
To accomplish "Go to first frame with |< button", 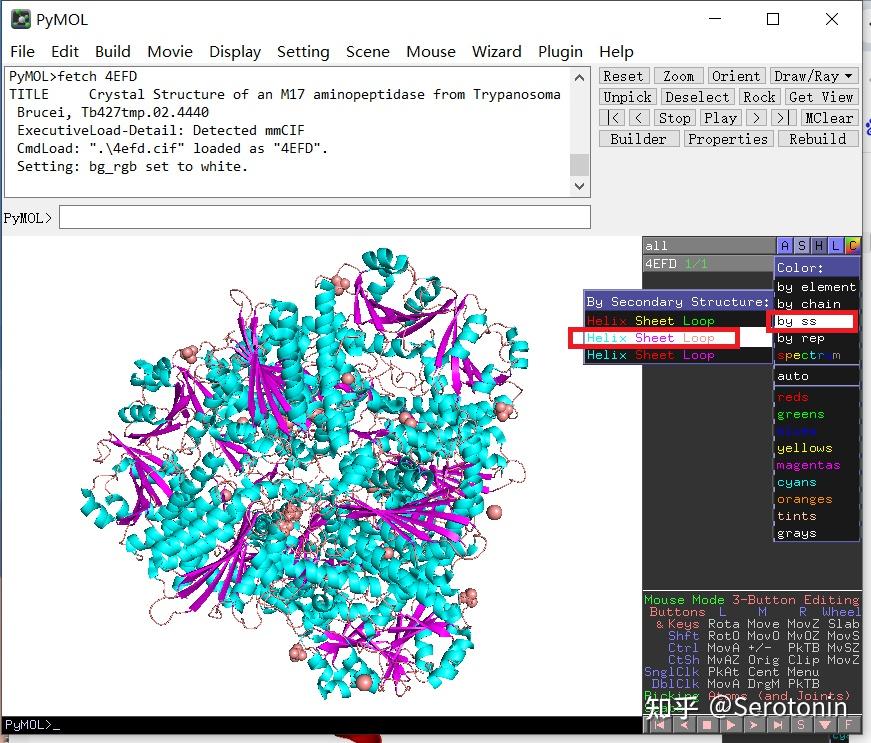I will (612, 118).
